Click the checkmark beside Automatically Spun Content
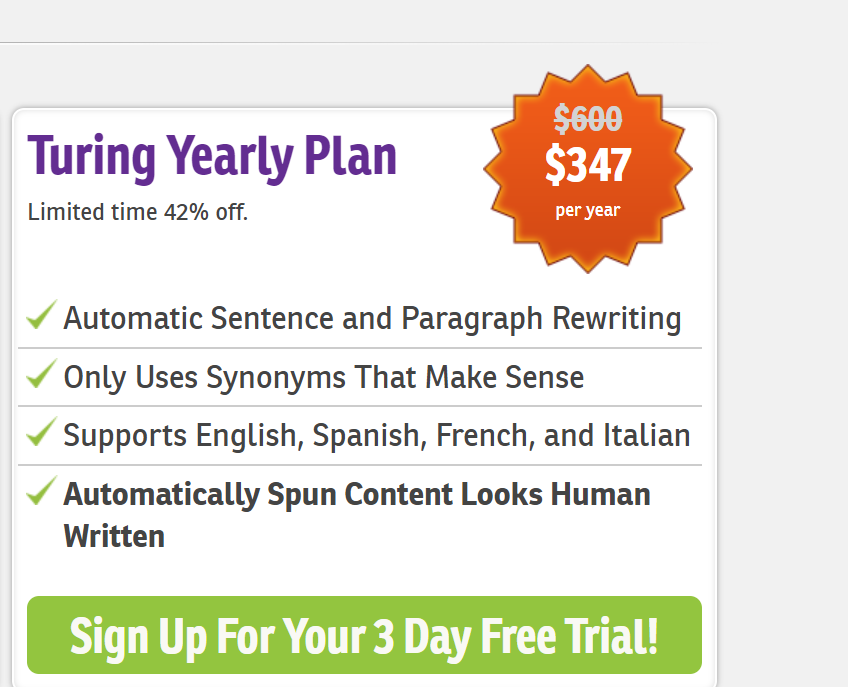This screenshot has height=687, width=848. click(x=41, y=491)
